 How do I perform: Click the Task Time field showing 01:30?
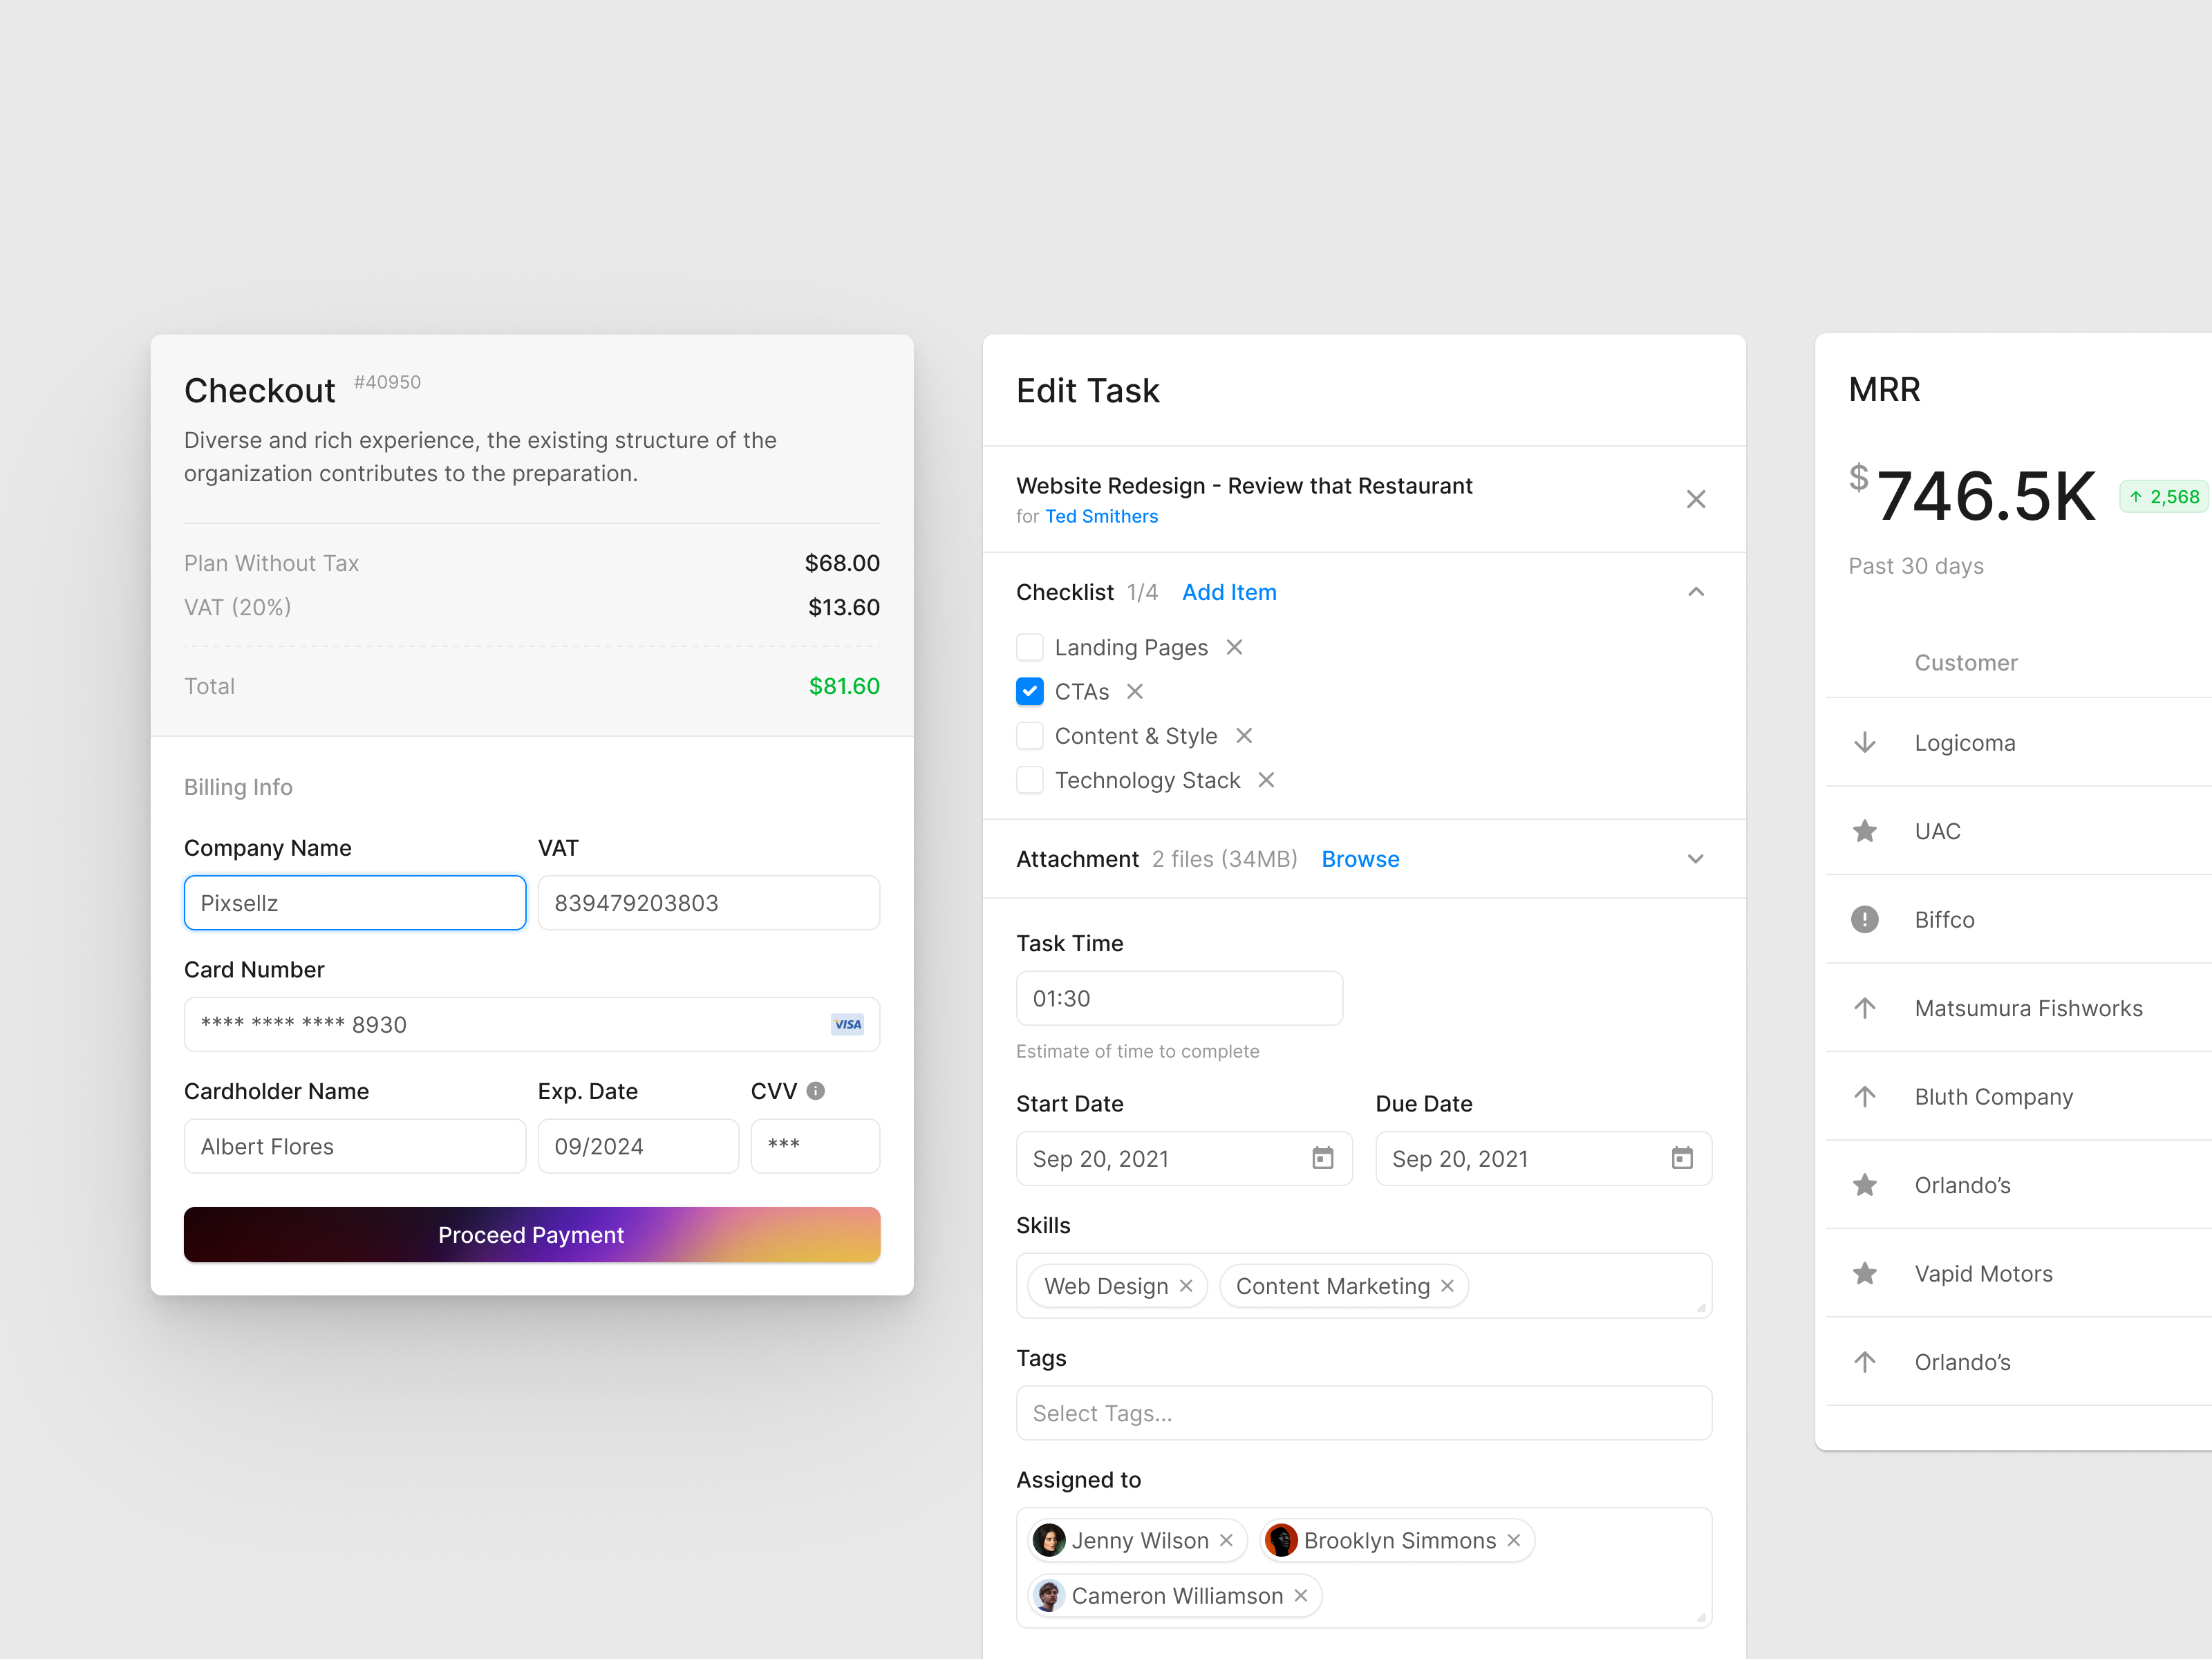coord(1179,997)
